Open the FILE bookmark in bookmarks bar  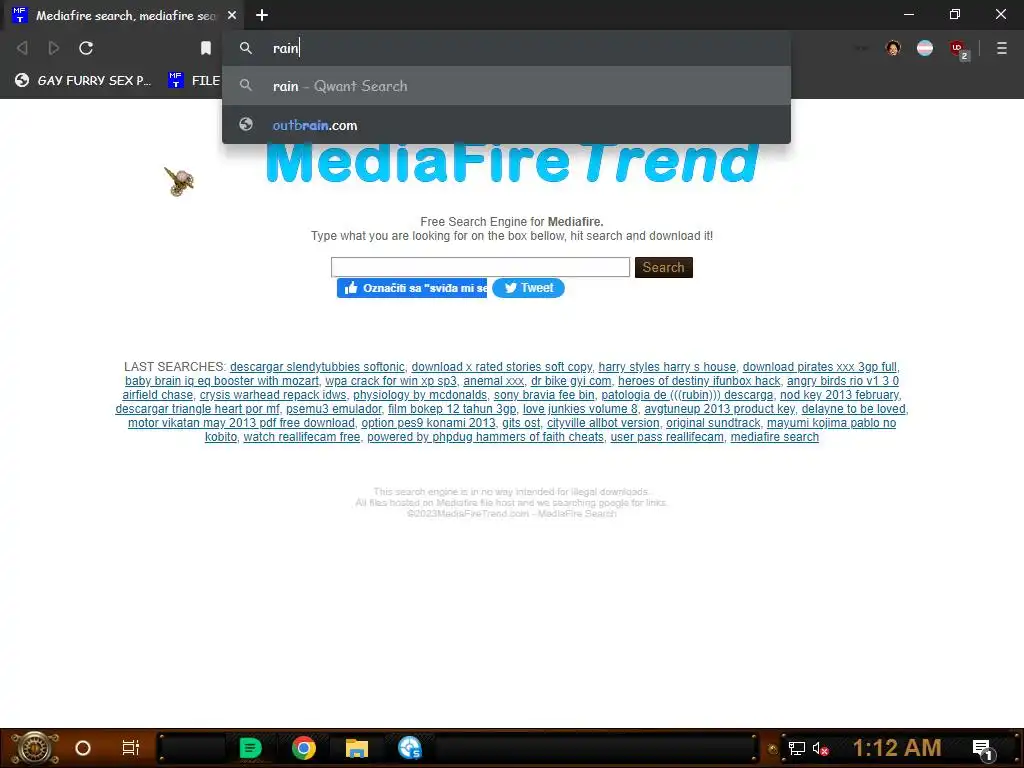pyautogui.click(x=194, y=80)
